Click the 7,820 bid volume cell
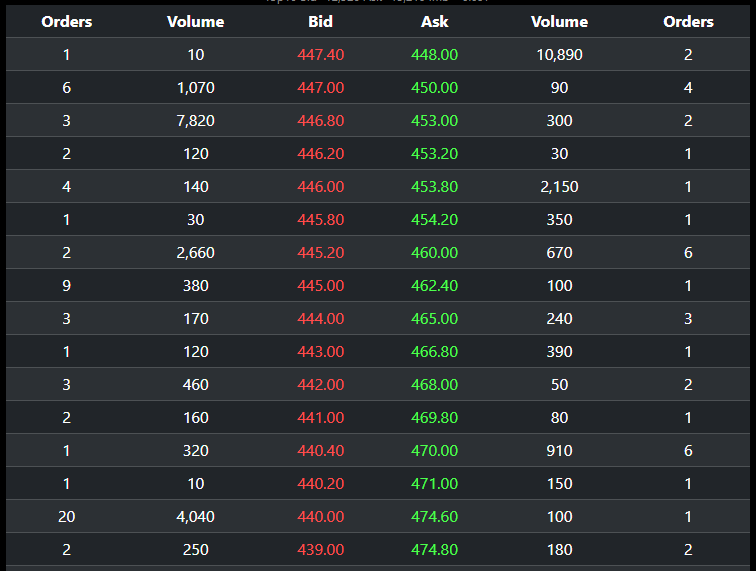Image resolution: width=756 pixels, height=571 pixels. (x=196, y=120)
